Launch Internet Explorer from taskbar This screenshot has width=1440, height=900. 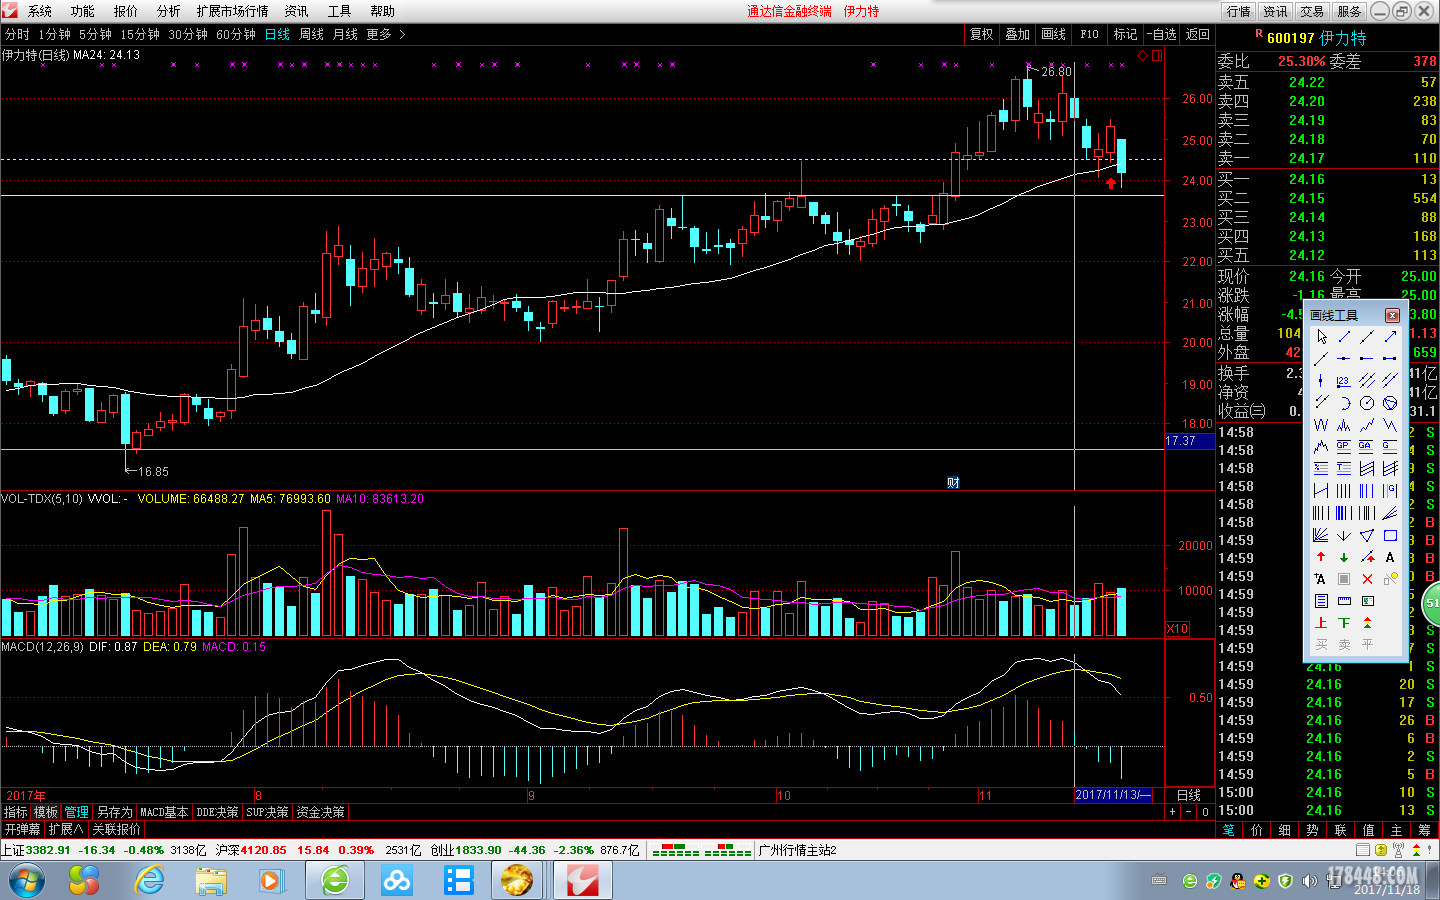150,881
